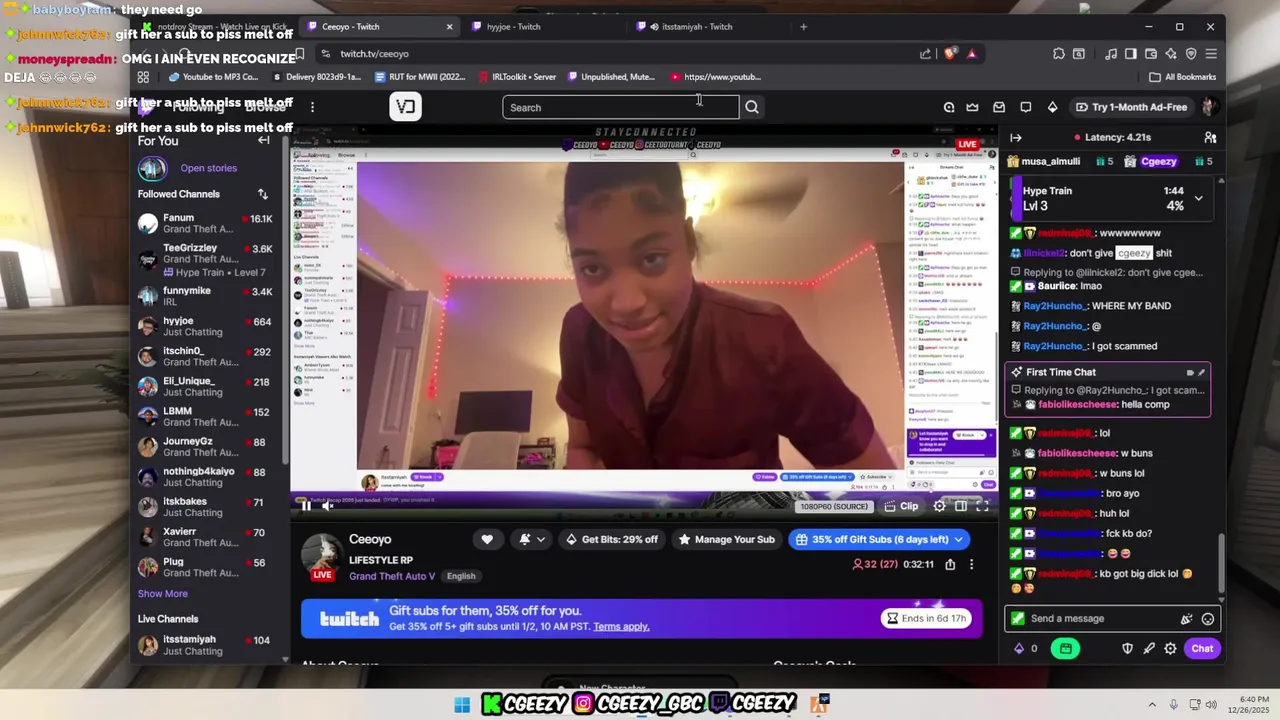The width and height of the screenshot is (1280, 720).
Task: Open video player settings gear
Action: coord(939,506)
